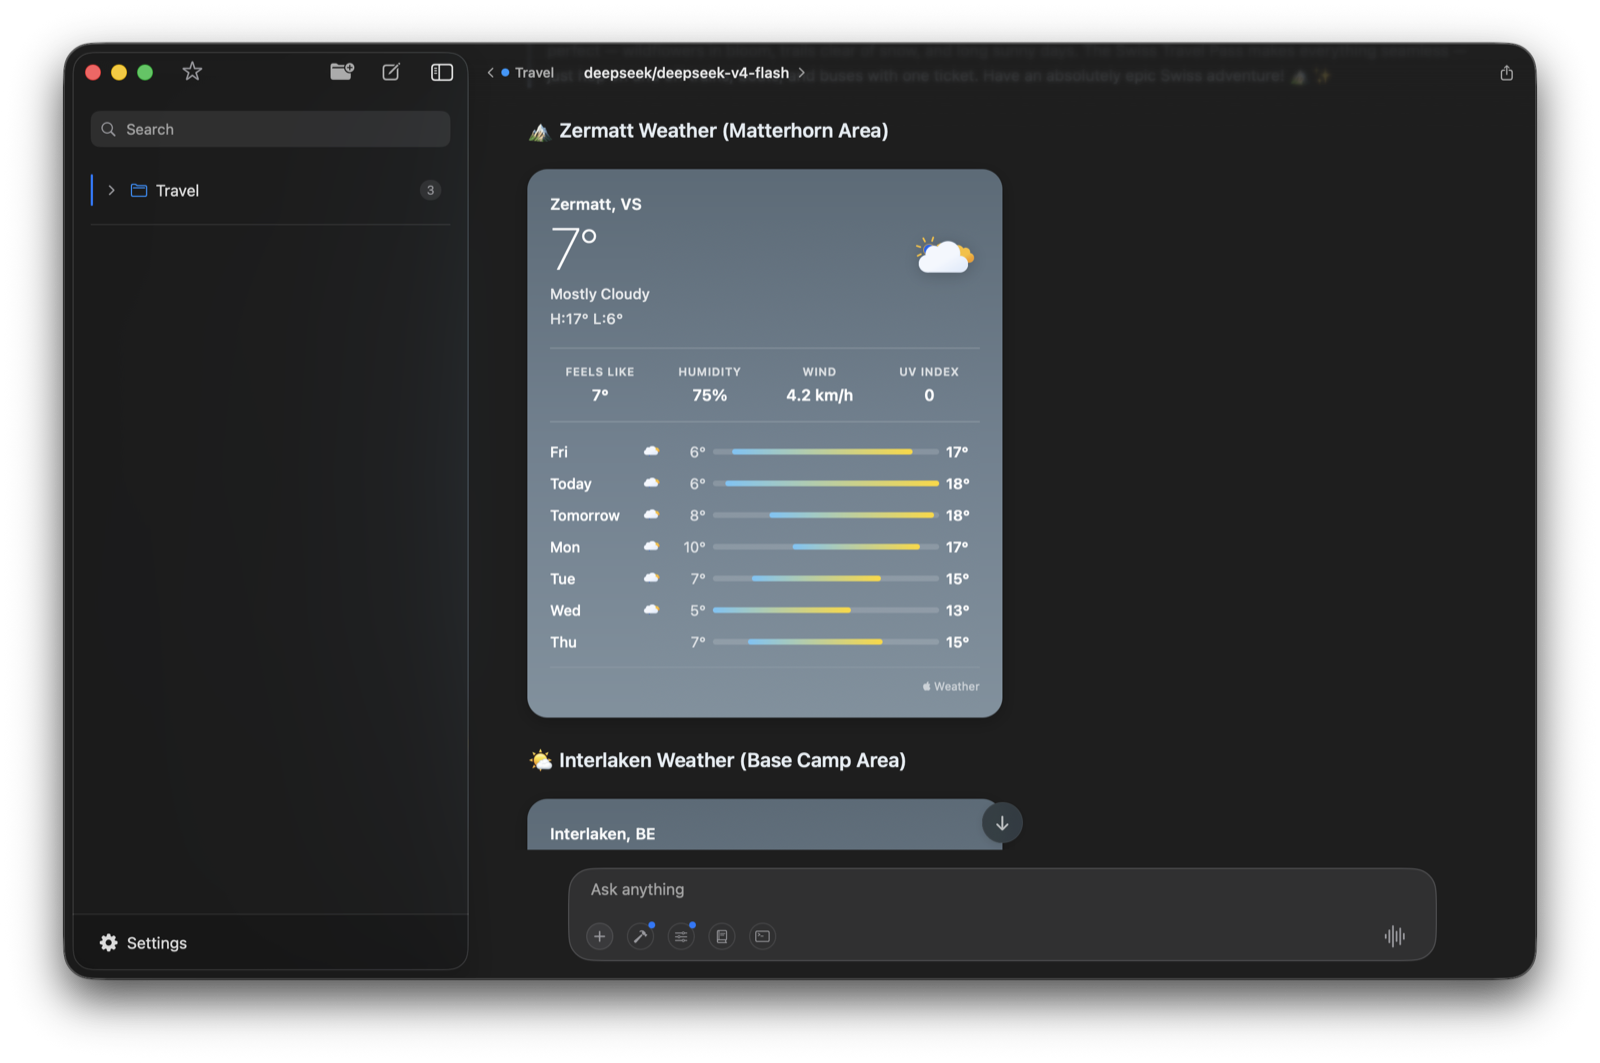Image resolution: width=1600 pixels, height=1063 pixels.
Task: Click the Search field in sidebar
Action: [x=270, y=129]
